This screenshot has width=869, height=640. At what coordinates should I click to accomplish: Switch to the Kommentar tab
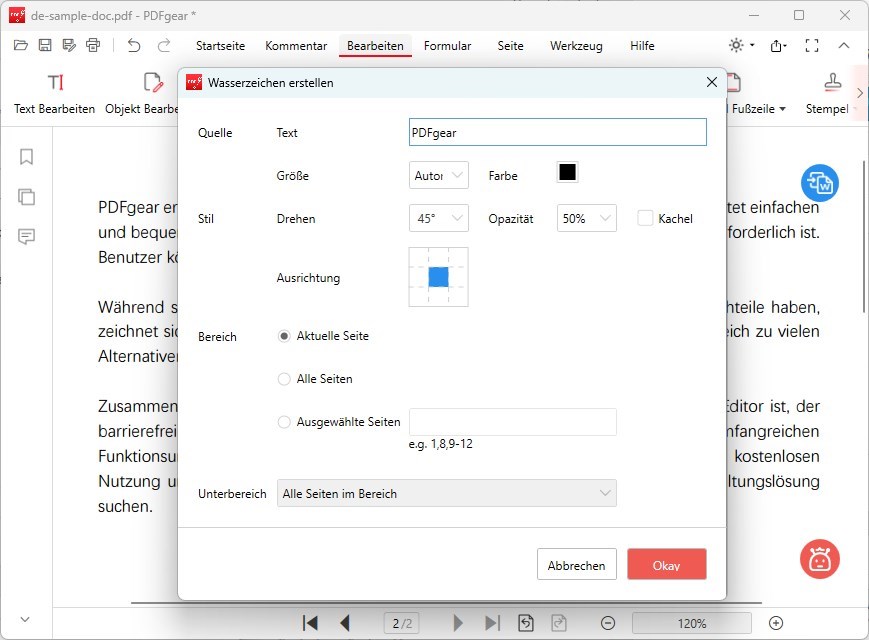tap(296, 46)
